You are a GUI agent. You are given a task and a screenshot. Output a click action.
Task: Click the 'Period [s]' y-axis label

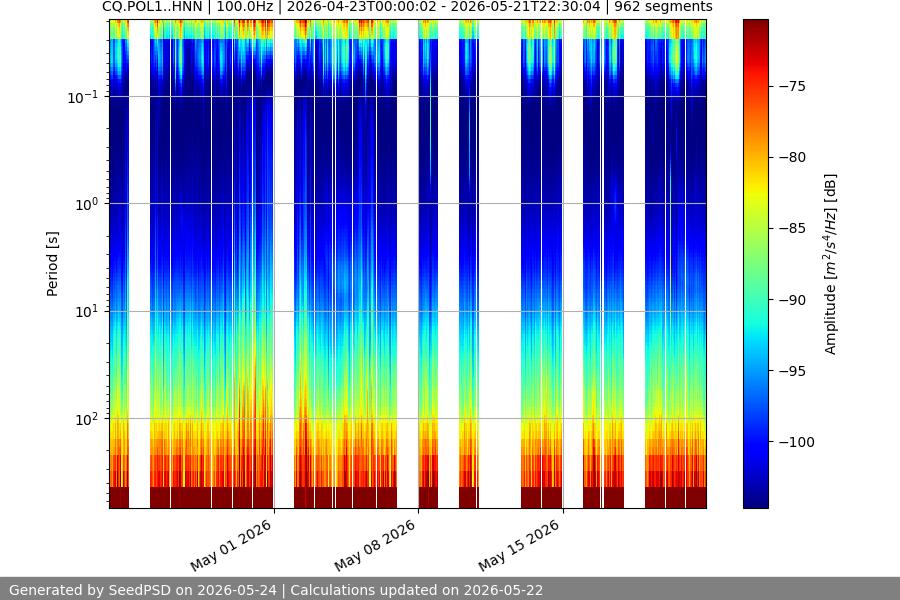[52, 264]
